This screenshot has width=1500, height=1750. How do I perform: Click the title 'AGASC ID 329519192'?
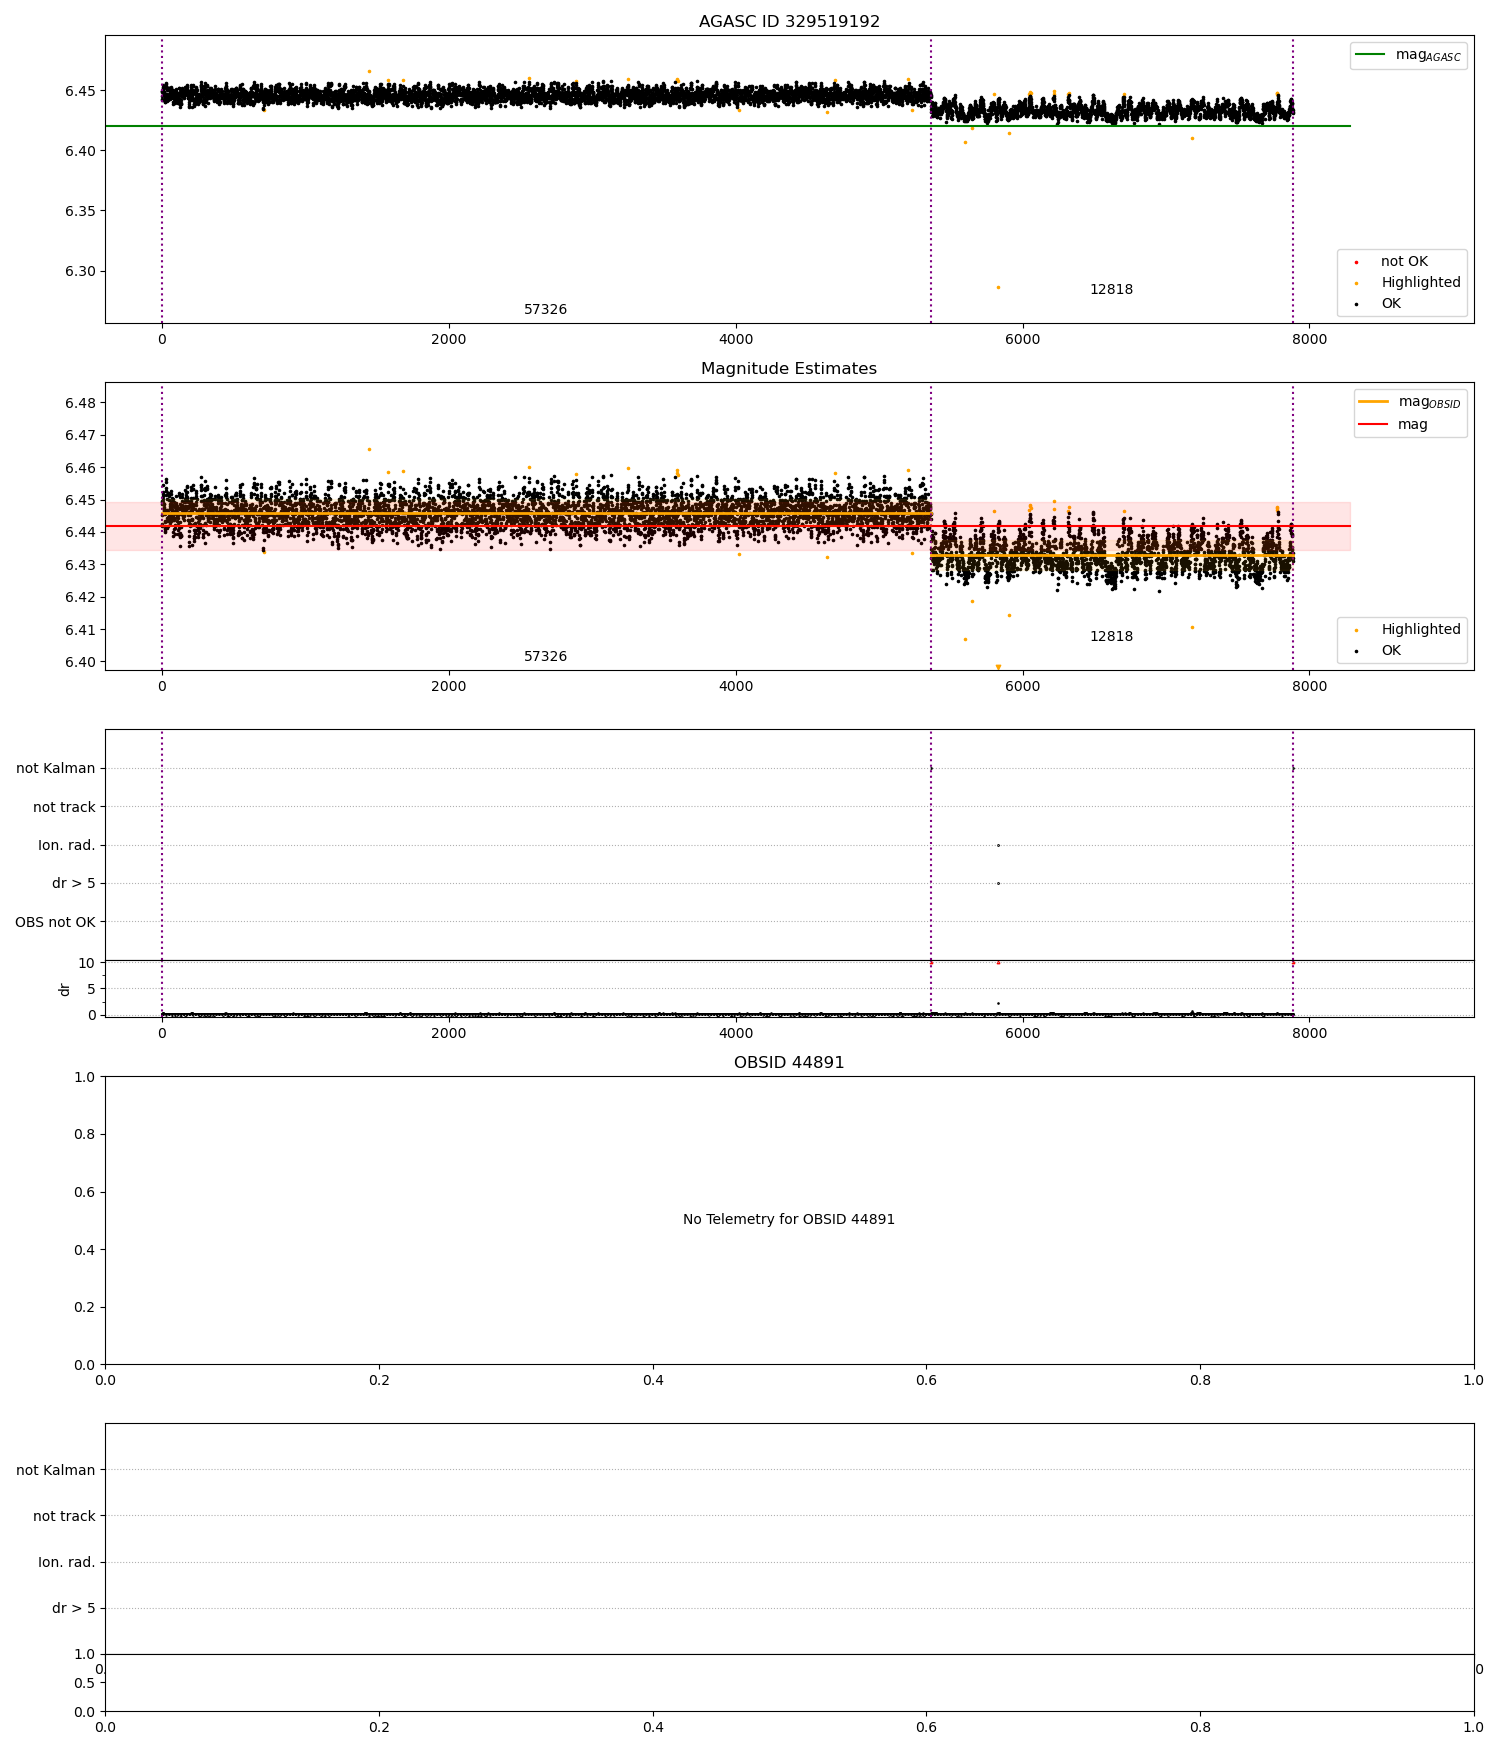[789, 22]
